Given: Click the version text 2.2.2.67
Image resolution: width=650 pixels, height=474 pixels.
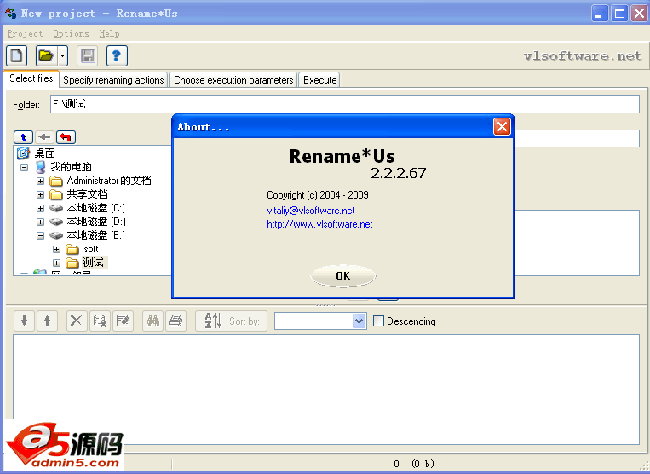Looking at the screenshot, I should pyautogui.click(x=398, y=173).
